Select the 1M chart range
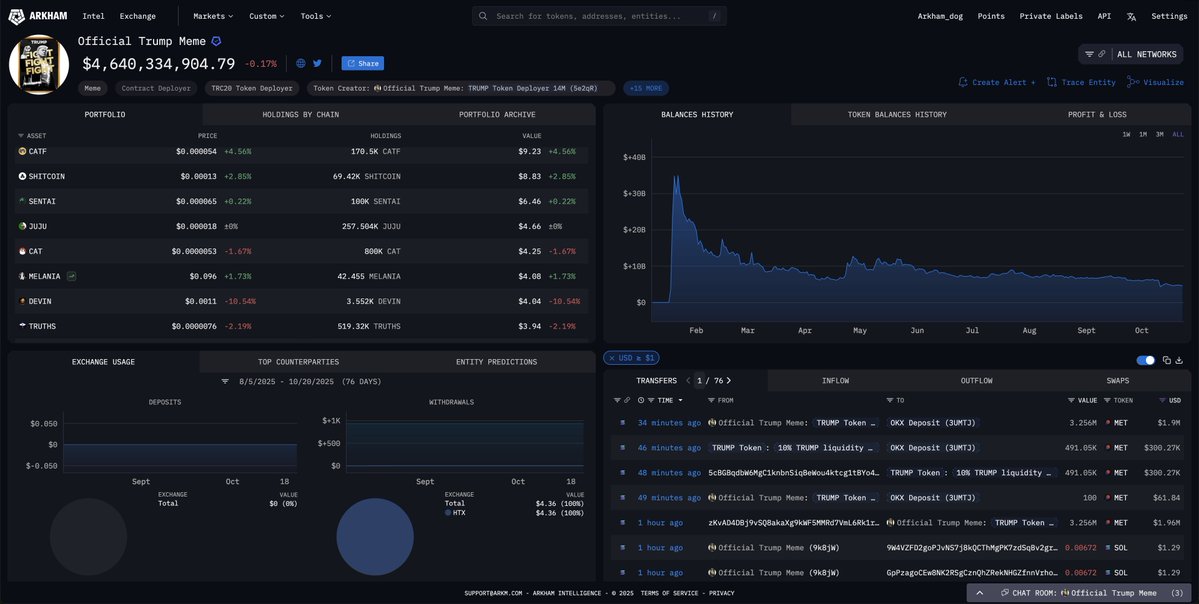This screenshot has width=1199, height=604. [x=1143, y=134]
